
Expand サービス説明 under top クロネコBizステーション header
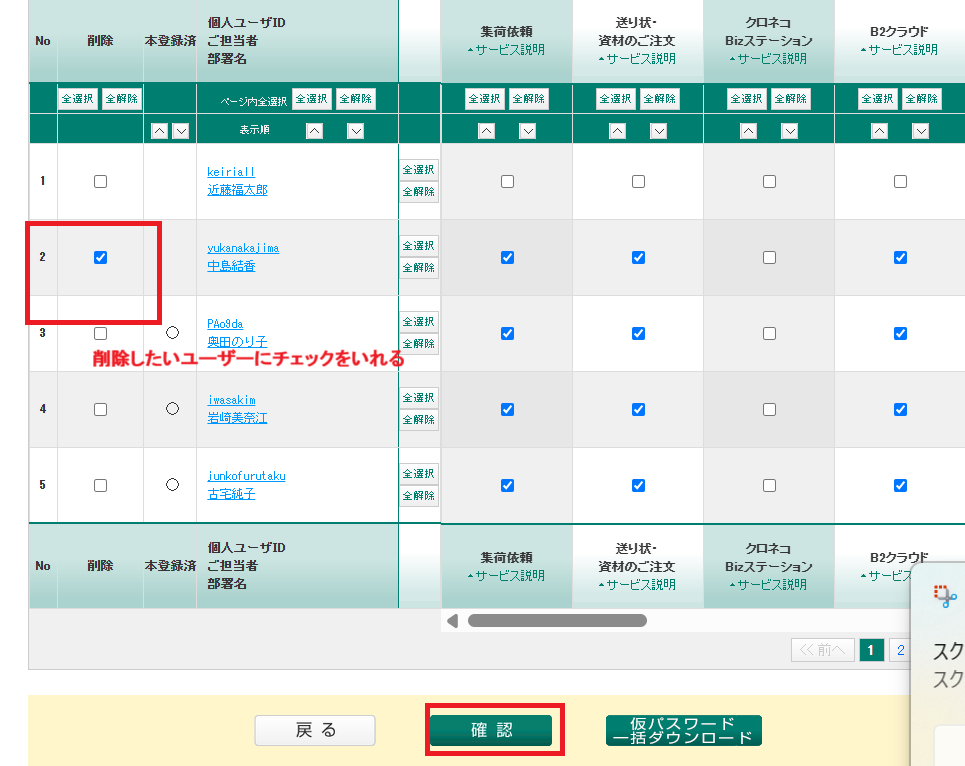point(768,58)
